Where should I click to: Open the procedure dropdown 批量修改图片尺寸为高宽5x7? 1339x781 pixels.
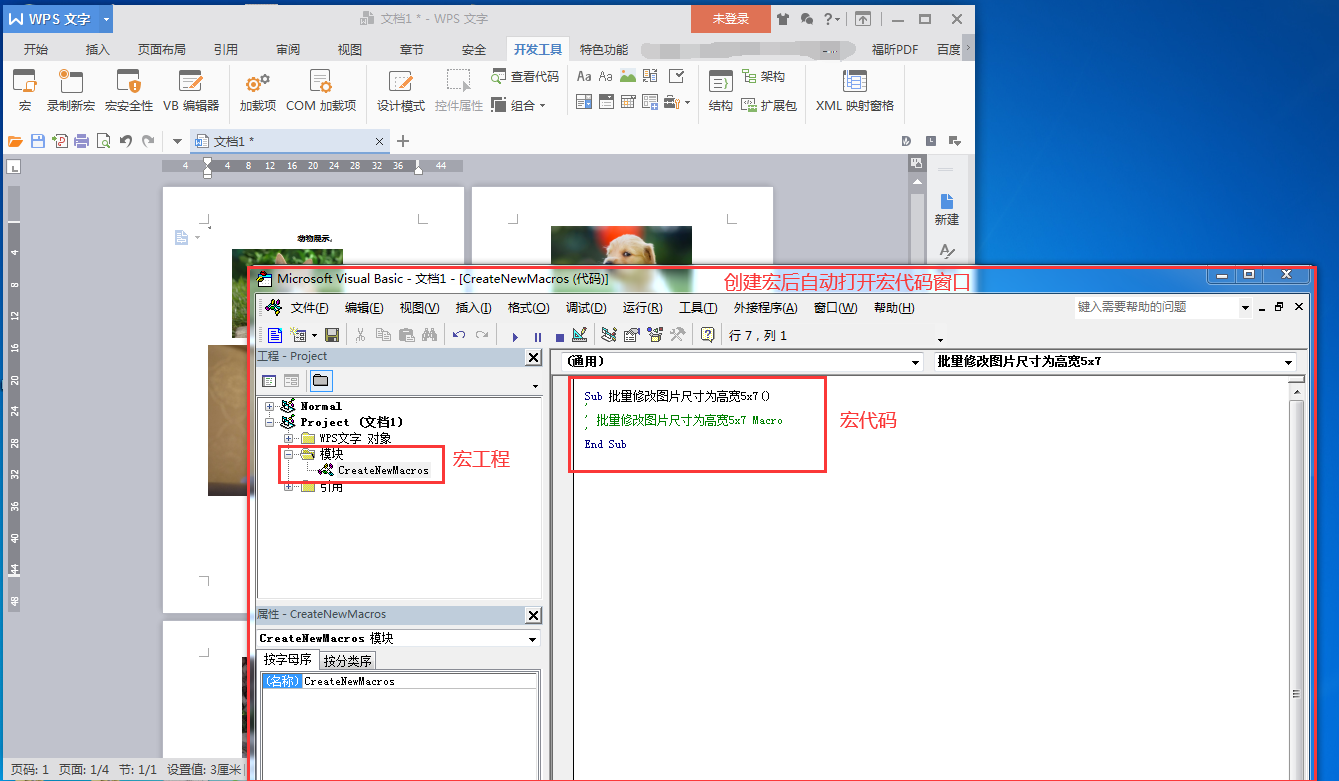[x=1288, y=363]
